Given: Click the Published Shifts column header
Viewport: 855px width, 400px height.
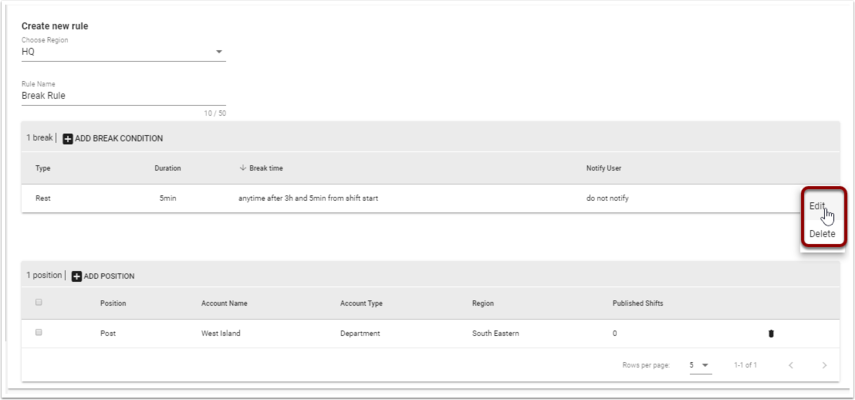Looking at the screenshot, I should pos(637,304).
